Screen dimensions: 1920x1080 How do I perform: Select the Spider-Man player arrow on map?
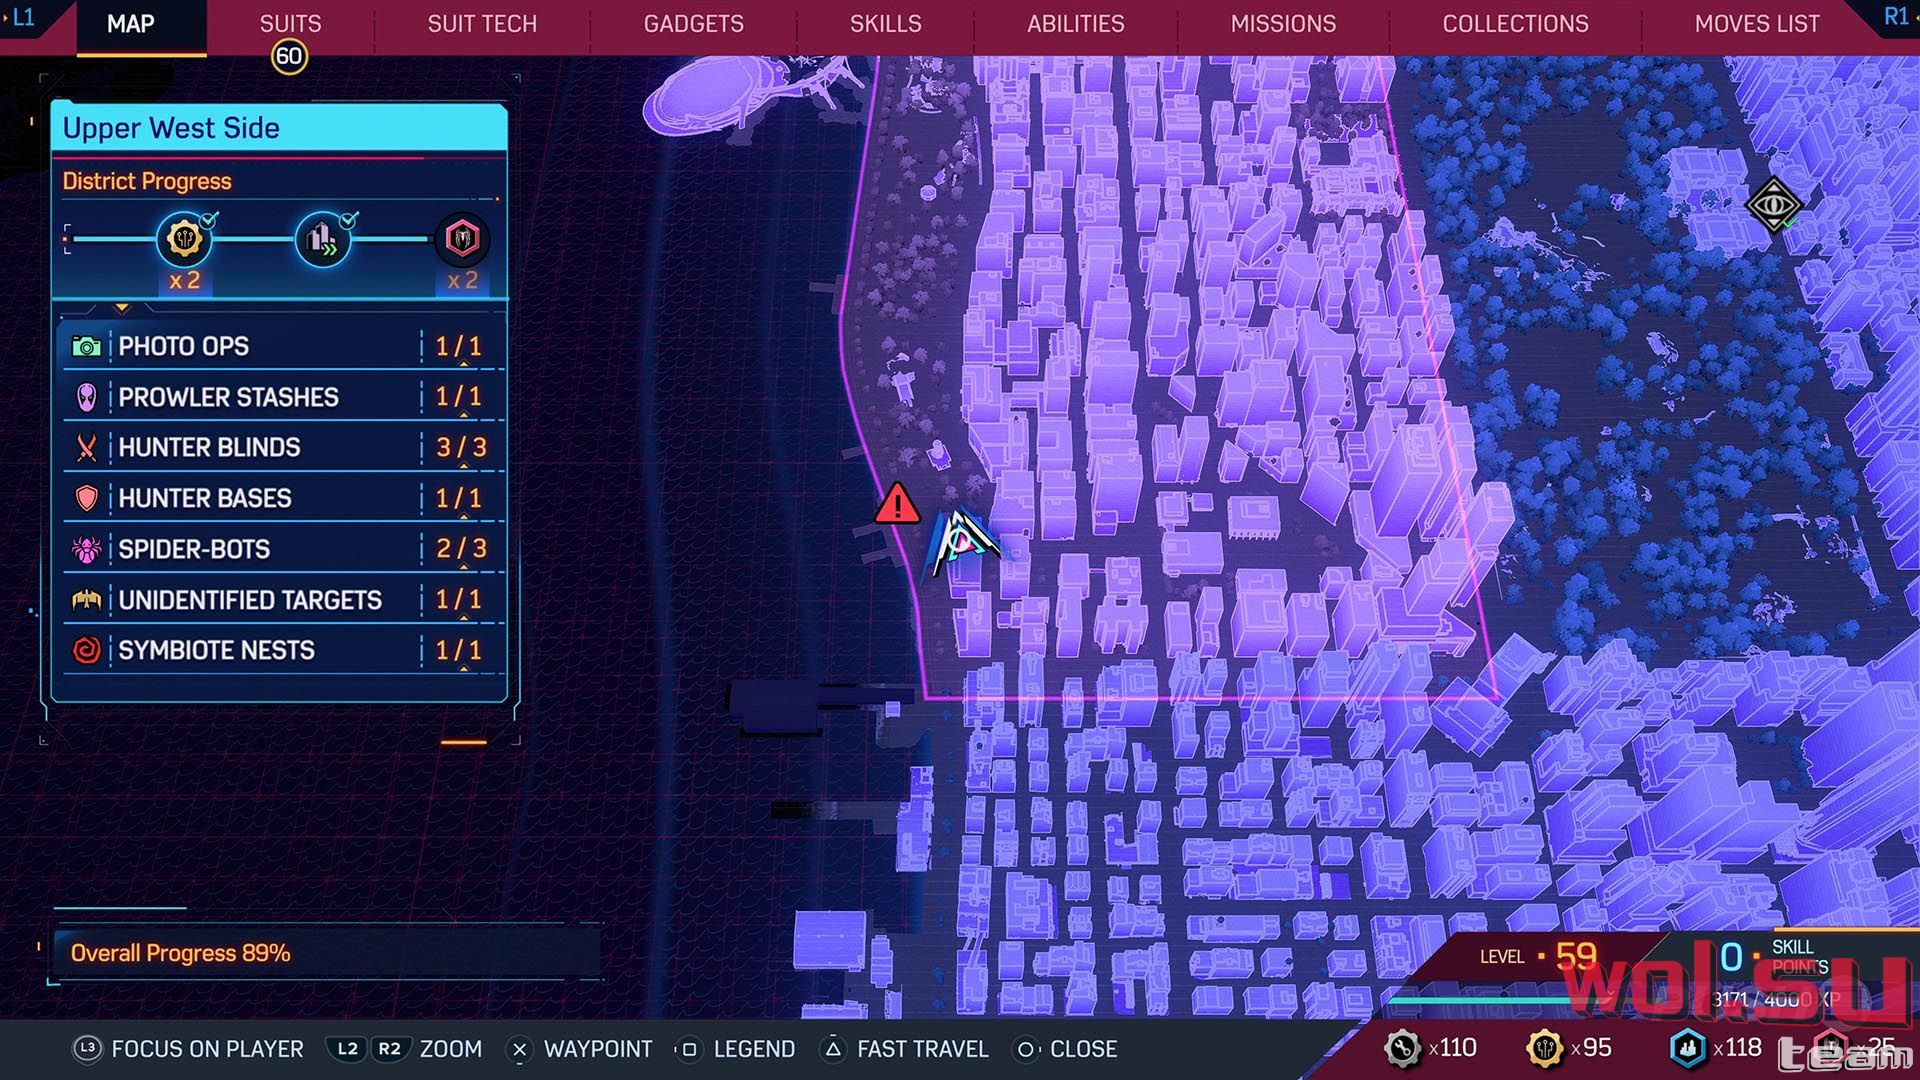tap(960, 542)
